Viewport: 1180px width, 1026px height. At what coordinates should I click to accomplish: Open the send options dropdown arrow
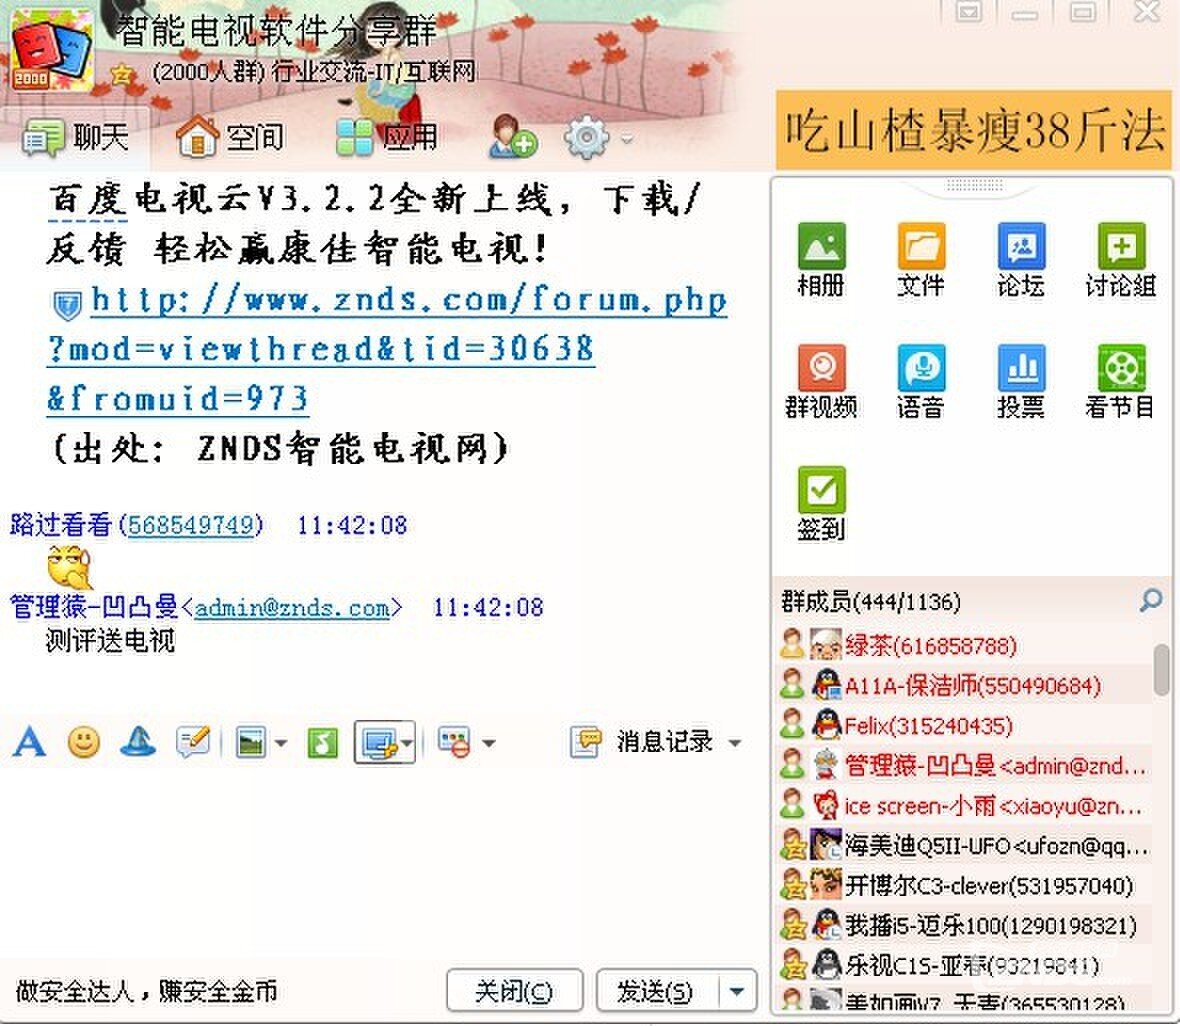(x=737, y=991)
